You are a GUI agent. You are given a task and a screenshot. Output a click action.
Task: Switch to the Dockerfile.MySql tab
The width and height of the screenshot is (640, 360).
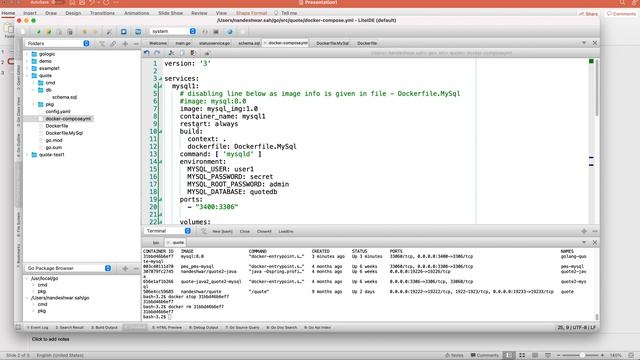(x=332, y=43)
